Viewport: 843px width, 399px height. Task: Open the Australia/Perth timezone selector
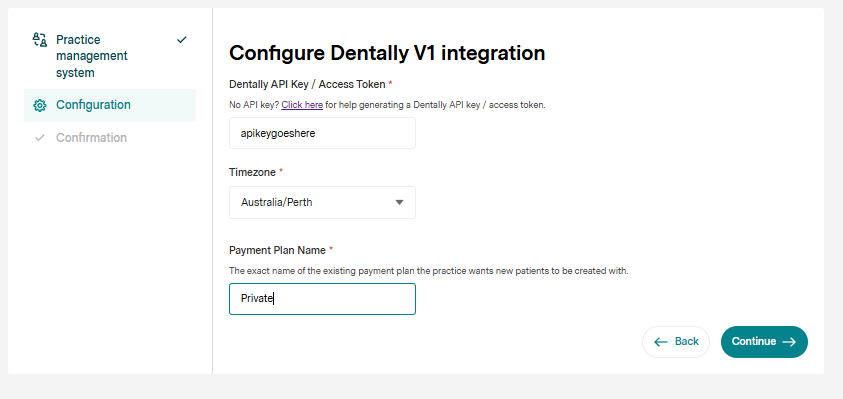tap(322, 203)
